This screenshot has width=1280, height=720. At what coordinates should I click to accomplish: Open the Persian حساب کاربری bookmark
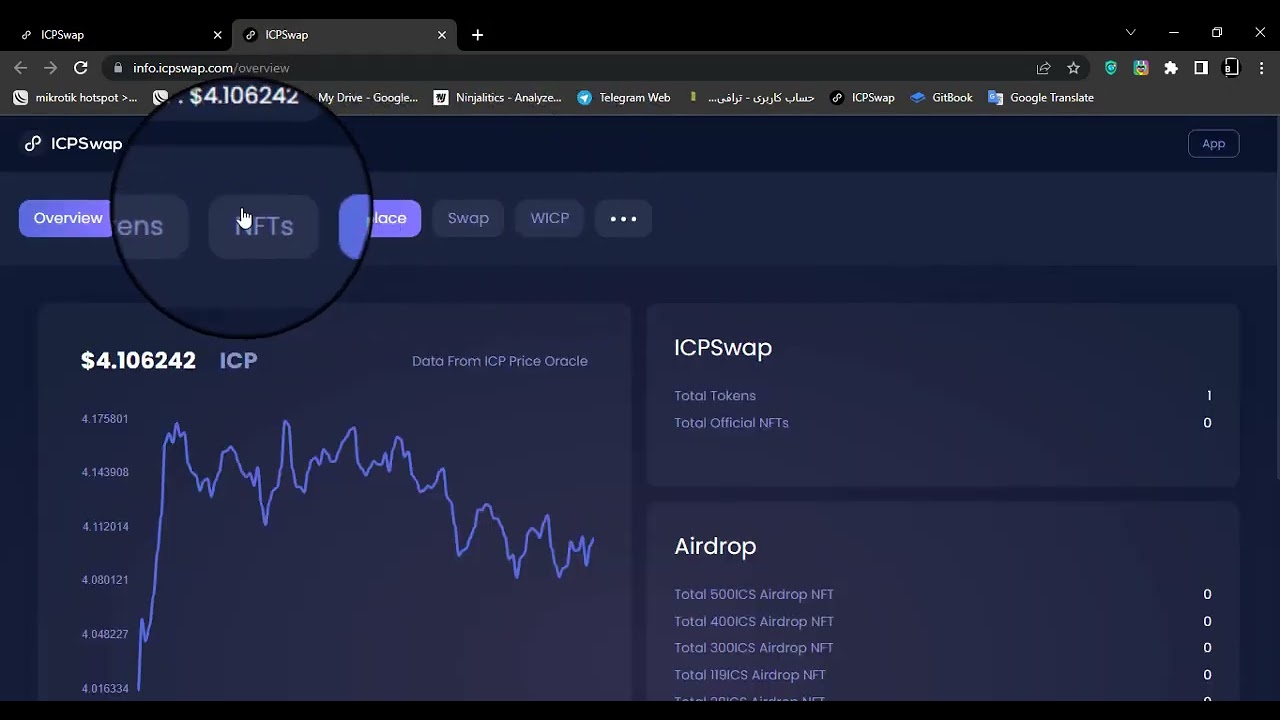pos(751,98)
